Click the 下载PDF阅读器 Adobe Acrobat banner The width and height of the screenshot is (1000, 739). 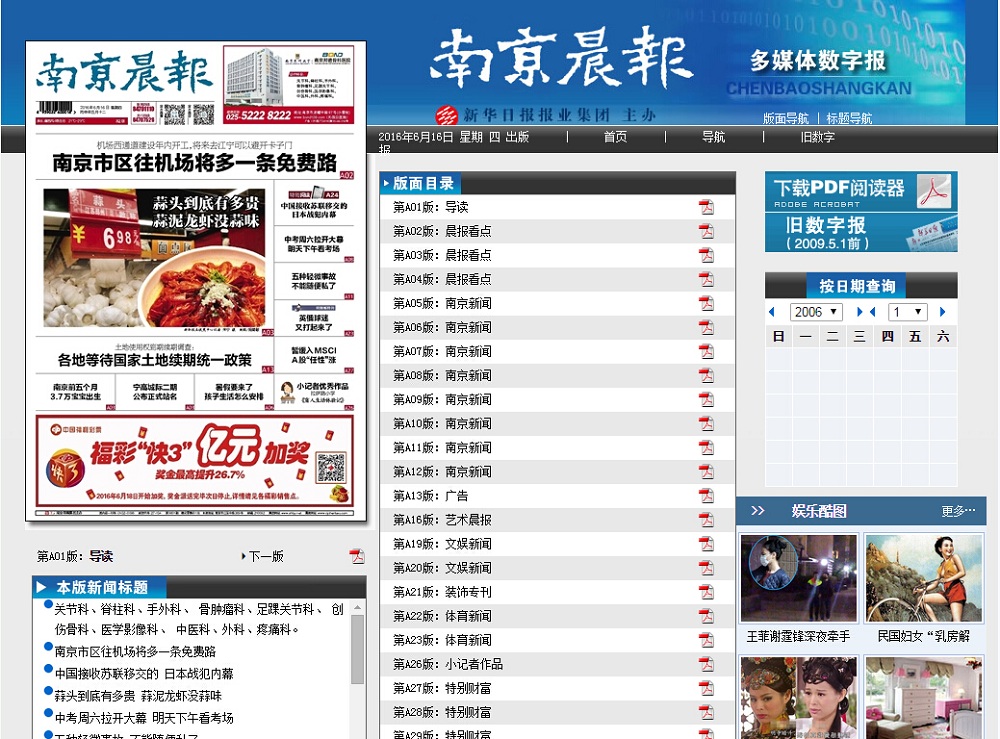point(861,191)
